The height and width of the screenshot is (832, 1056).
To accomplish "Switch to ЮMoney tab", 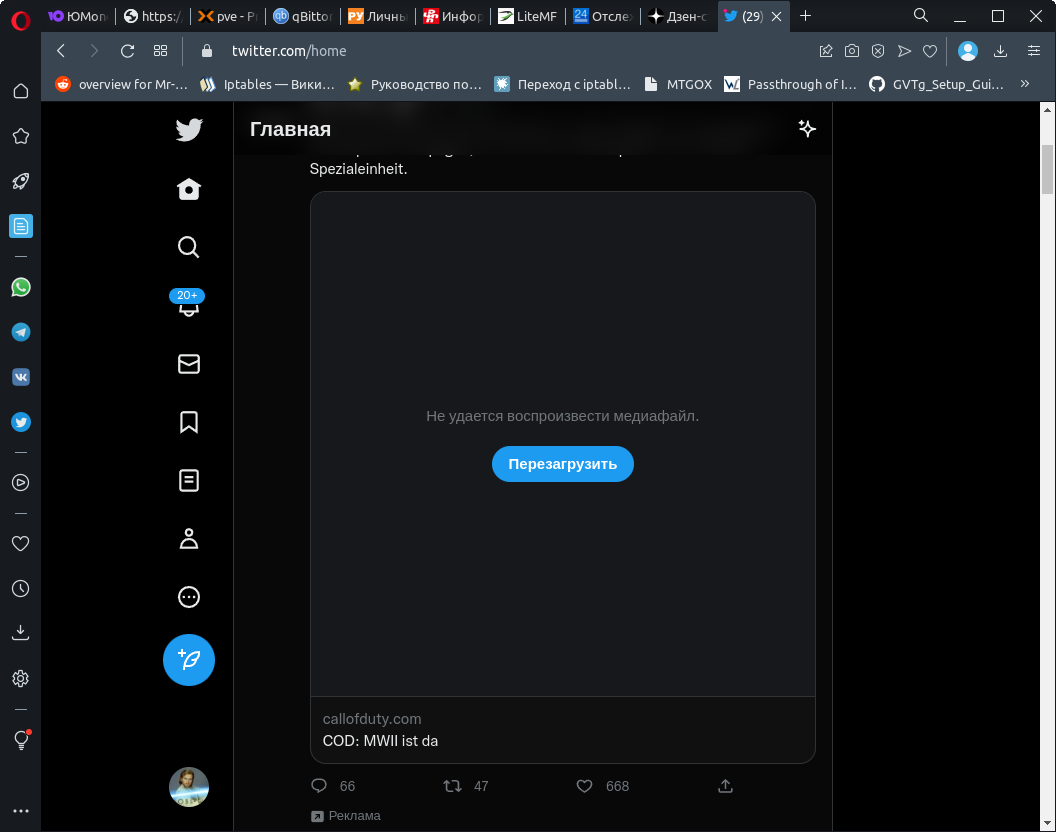I will [x=79, y=16].
